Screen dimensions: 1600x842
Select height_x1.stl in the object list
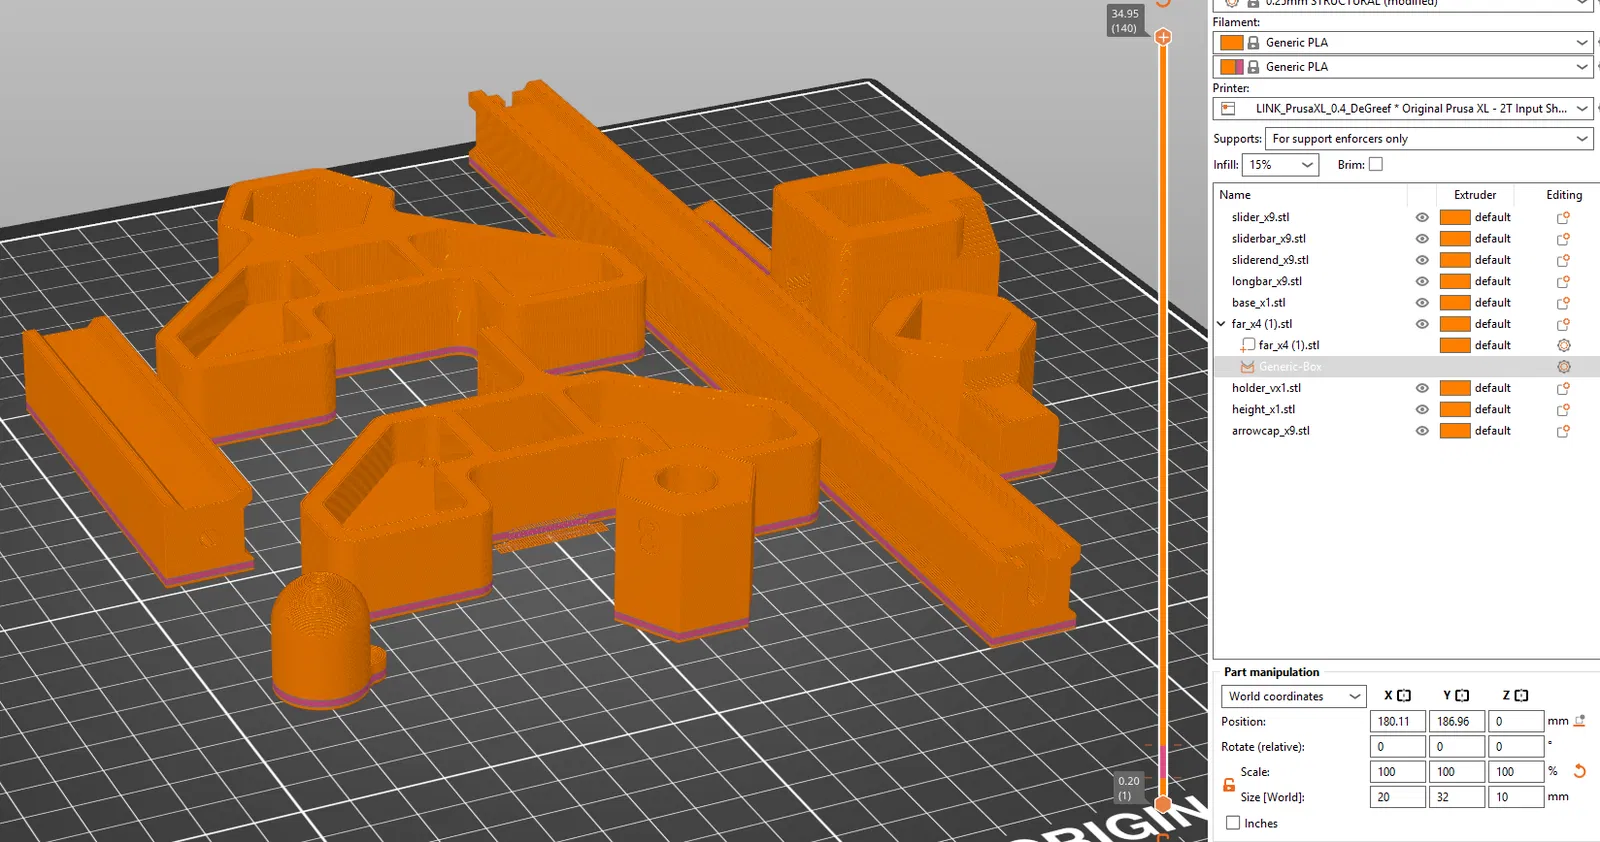click(1264, 409)
